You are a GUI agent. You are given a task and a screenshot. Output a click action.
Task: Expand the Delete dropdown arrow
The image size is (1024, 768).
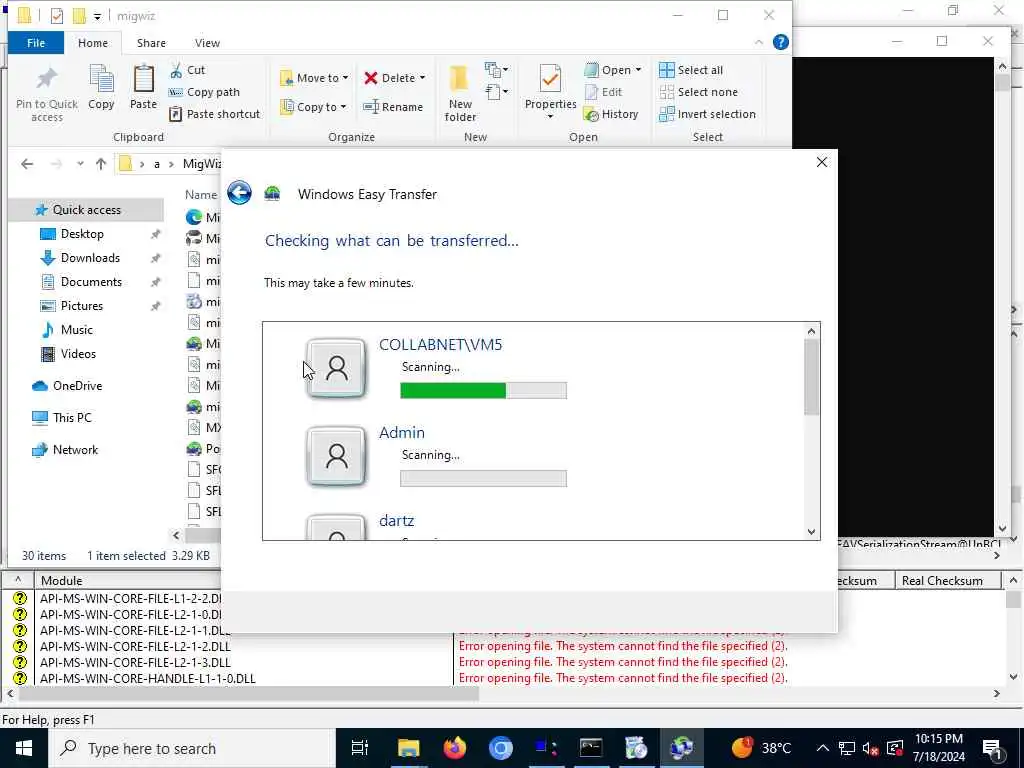click(x=423, y=78)
